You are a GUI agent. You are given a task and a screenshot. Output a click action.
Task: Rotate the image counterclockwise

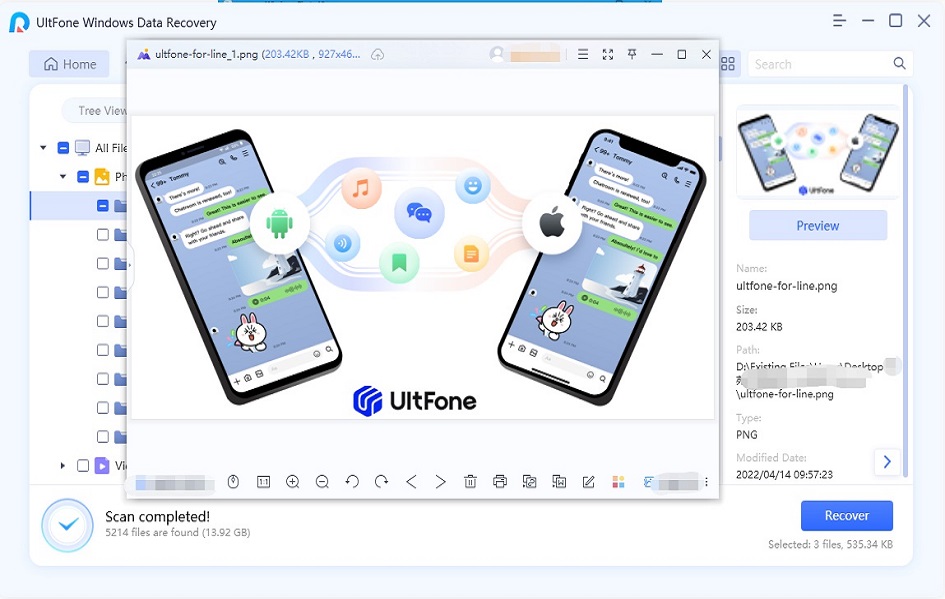pos(352,481)
